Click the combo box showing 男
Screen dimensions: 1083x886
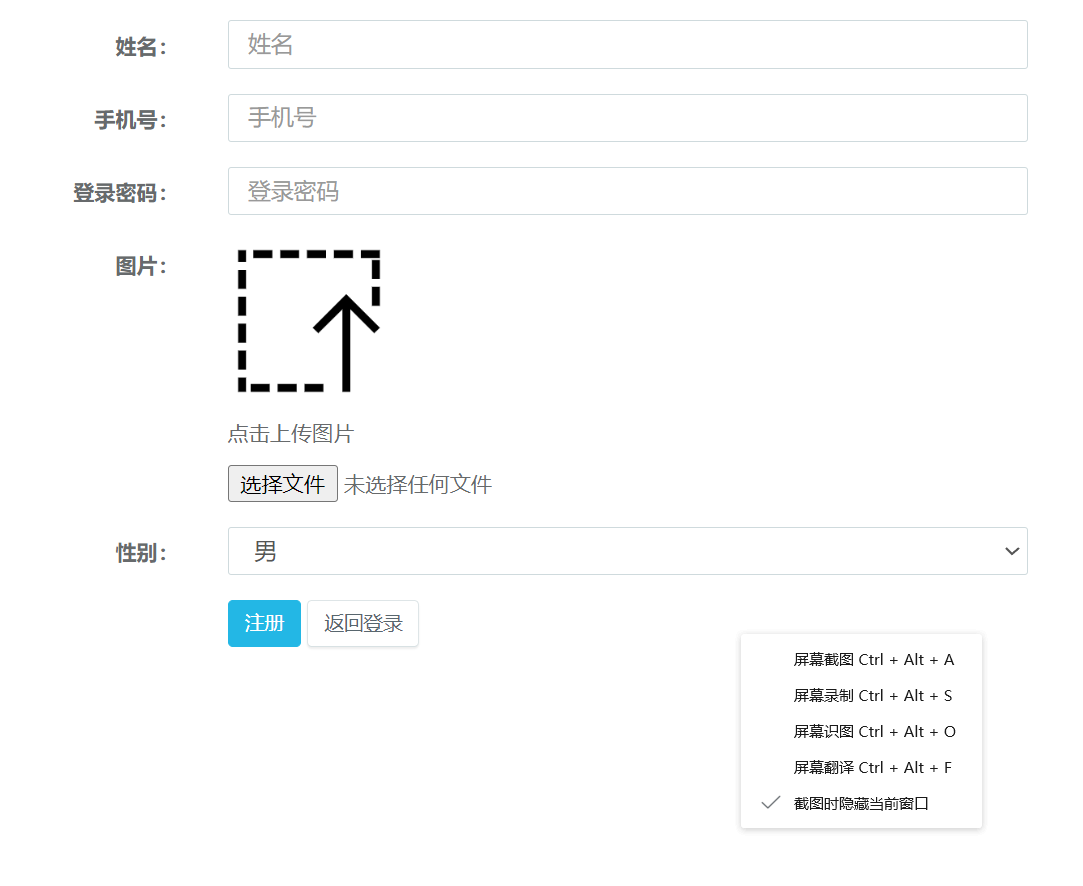click(627, 550)
